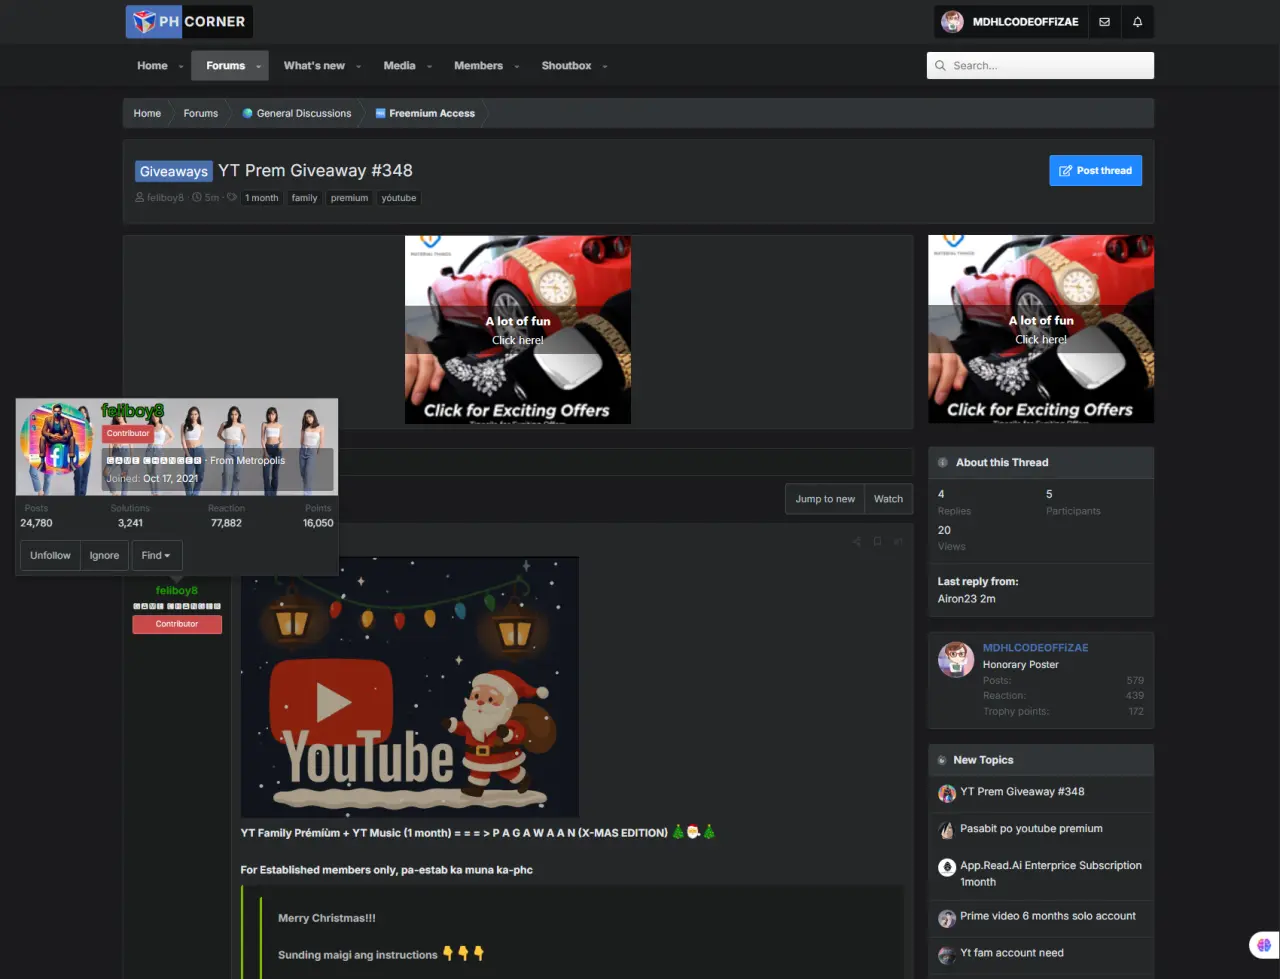Click avatar beside App.Read.Ai Enterprise Subscription
The height and width of the screenshot is (979, 1280).
(946, 867)
